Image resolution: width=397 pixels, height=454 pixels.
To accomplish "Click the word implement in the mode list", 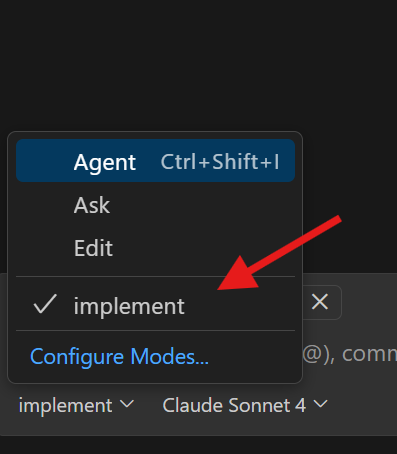I will pyautogui.click(x=129, y=306).
